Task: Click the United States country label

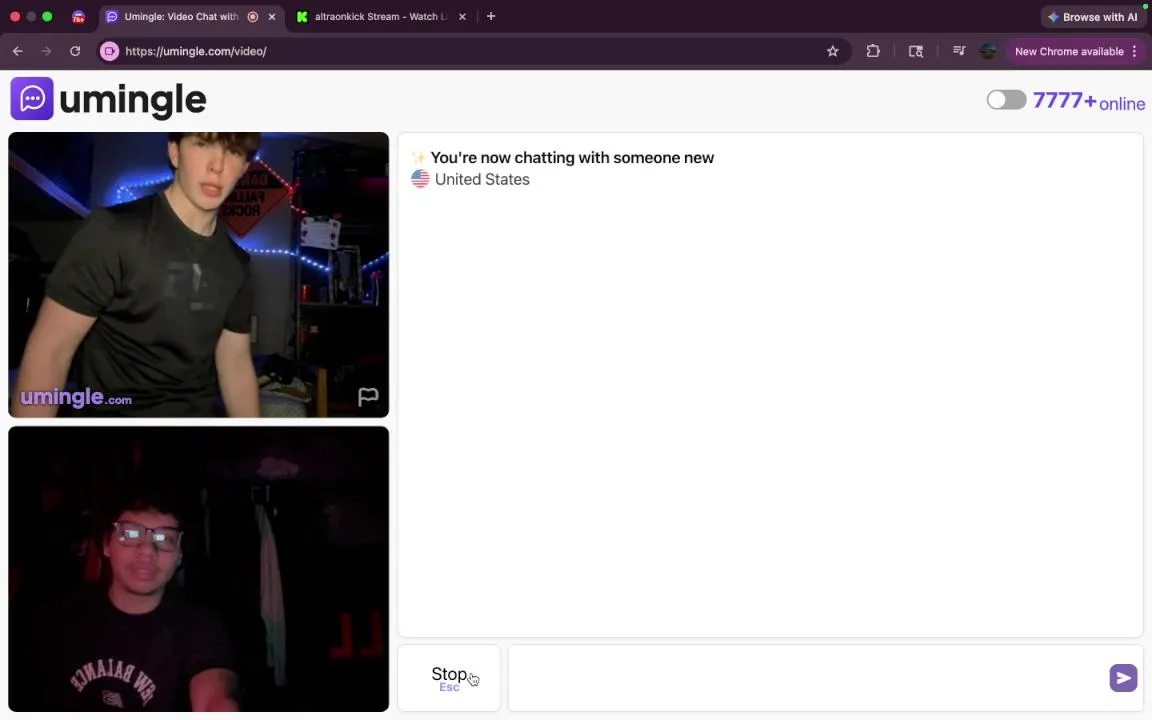Action: [x=482, y=179]
